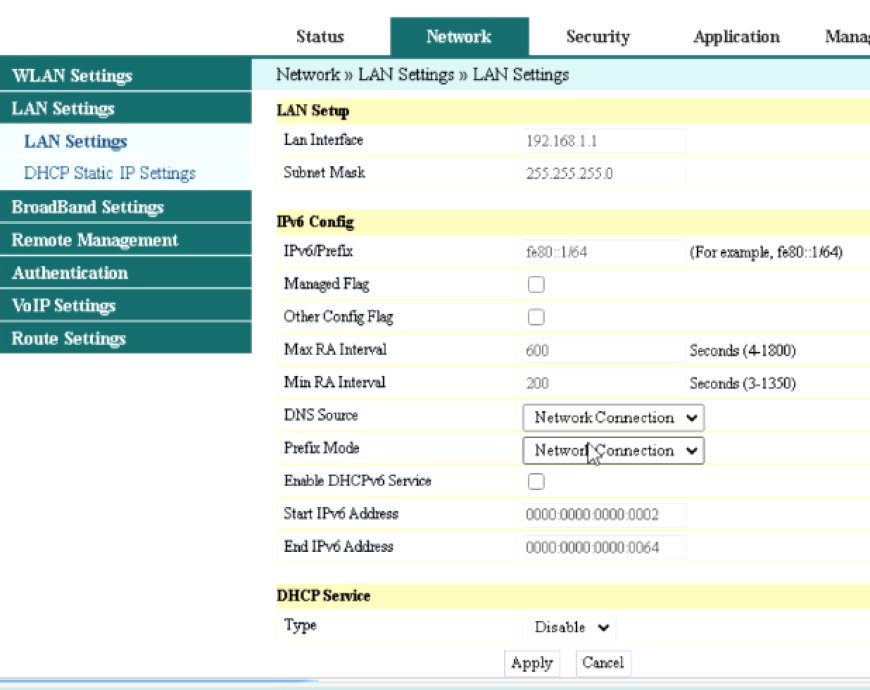Image resolution: width=870 pixels, height=690 pixels.
Task: Click the 'Enable DHCPv6 Service' label
Action: 357,480
